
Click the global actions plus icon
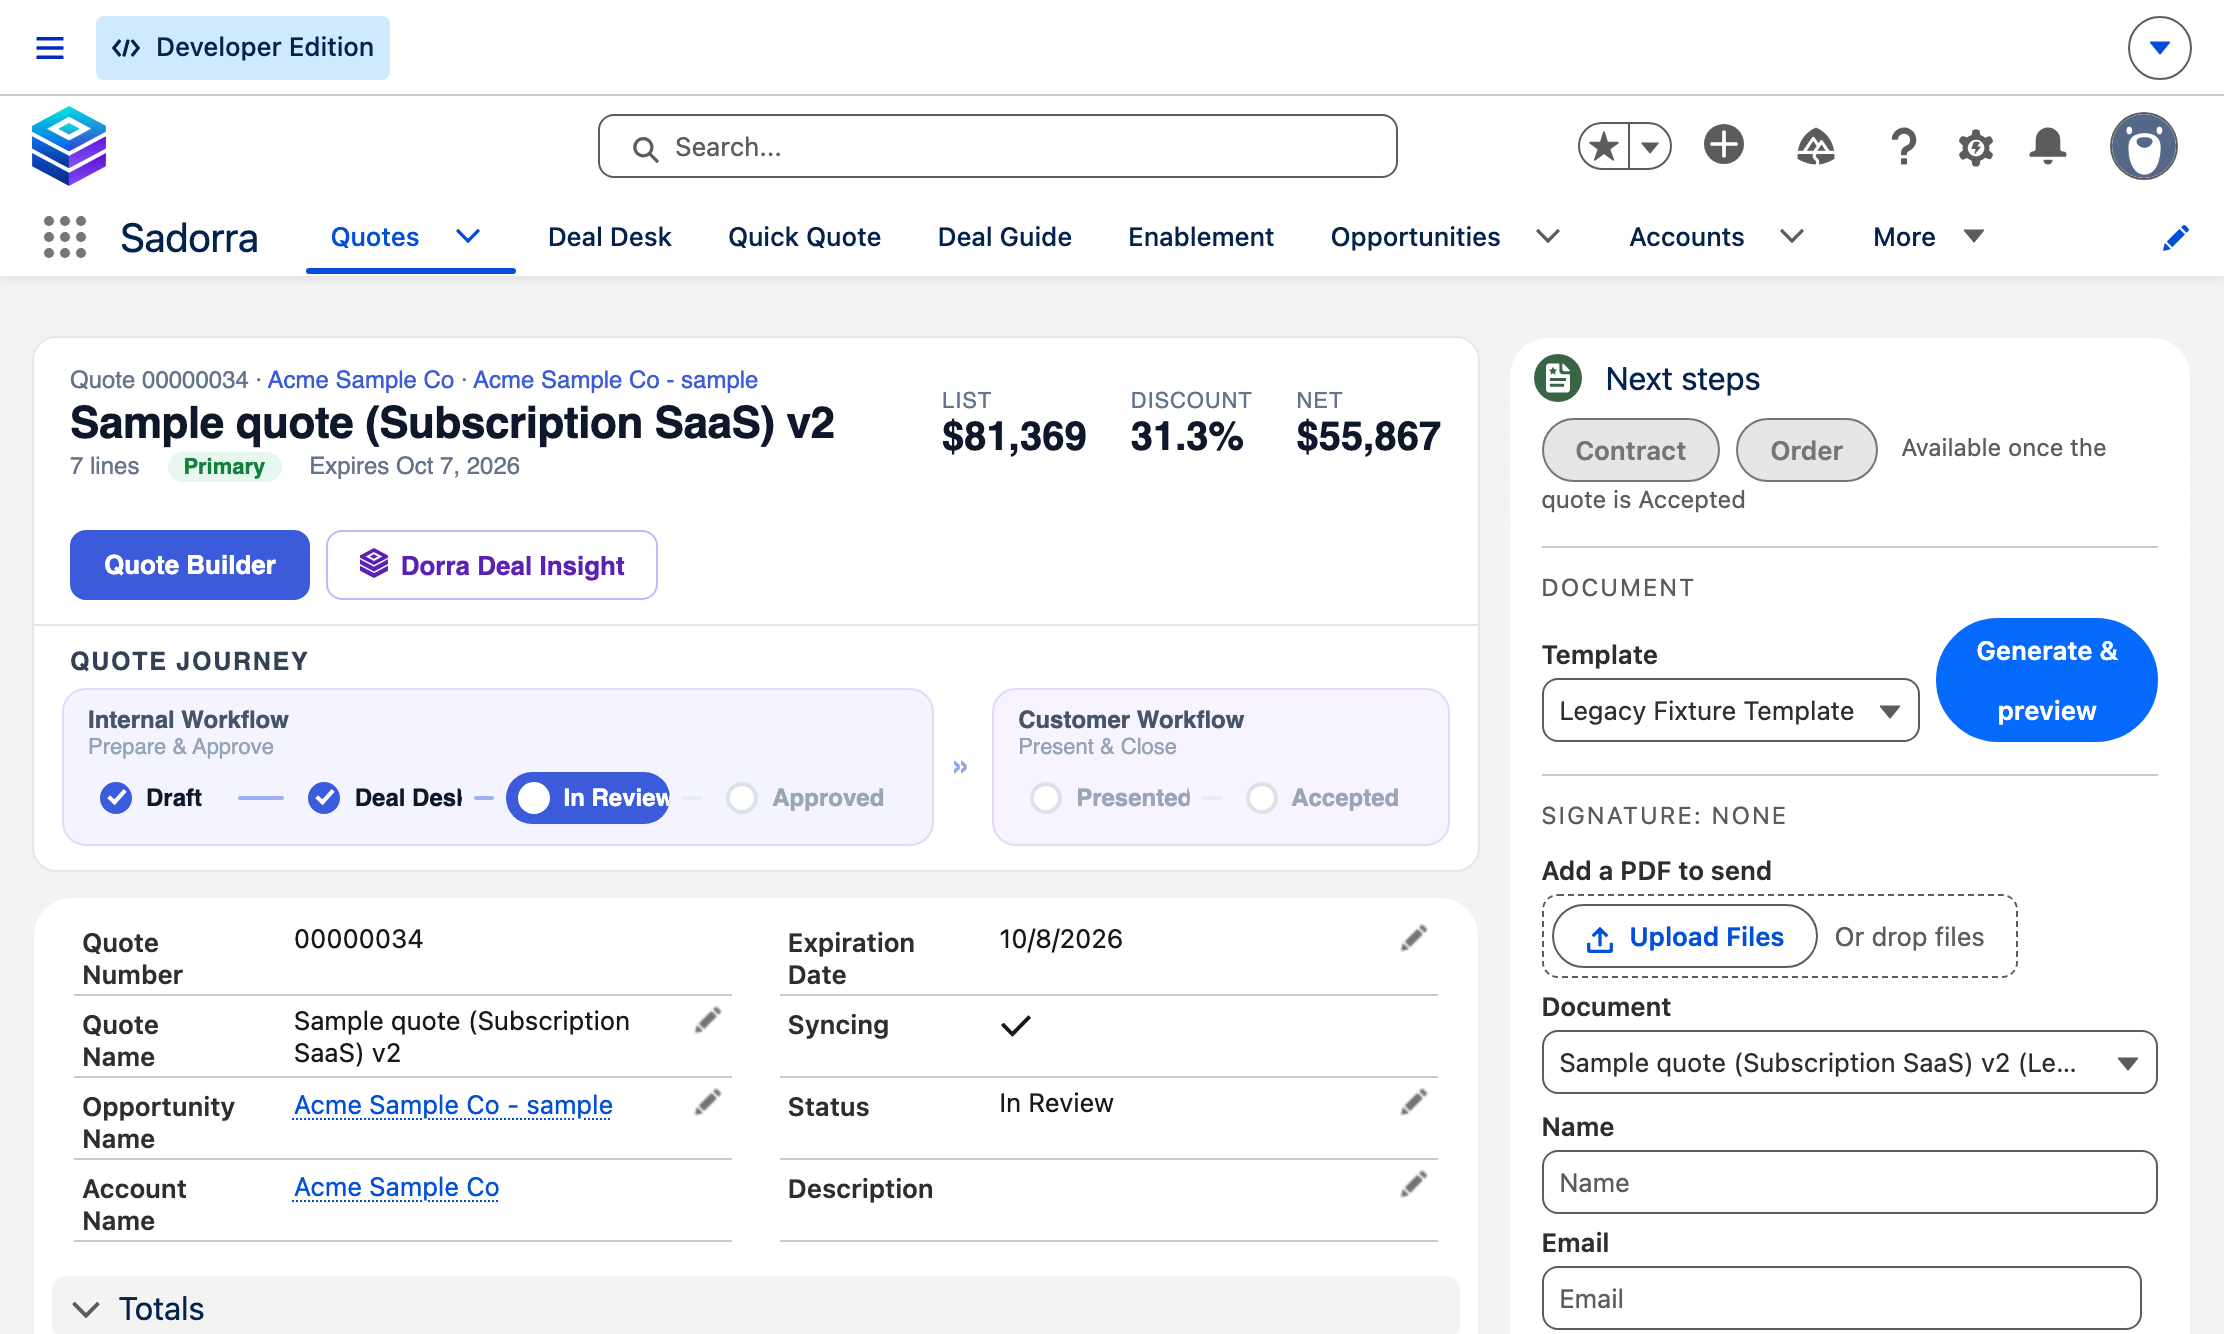(1724, 145)
